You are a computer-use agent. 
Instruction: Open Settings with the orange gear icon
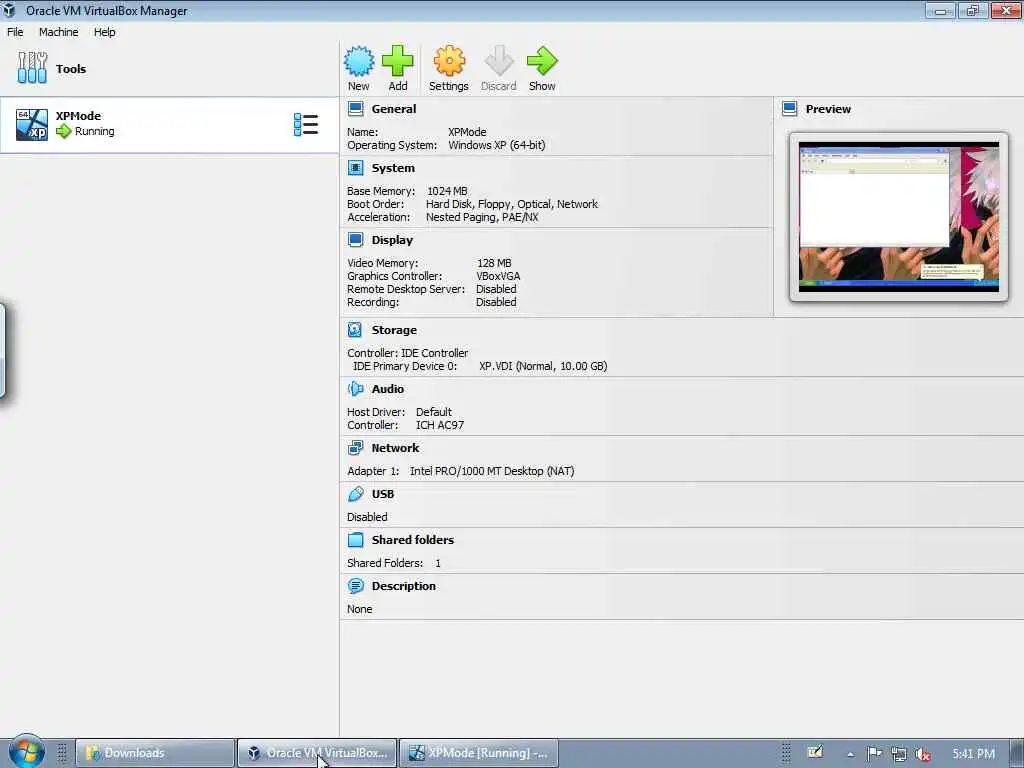pos(449,61)
